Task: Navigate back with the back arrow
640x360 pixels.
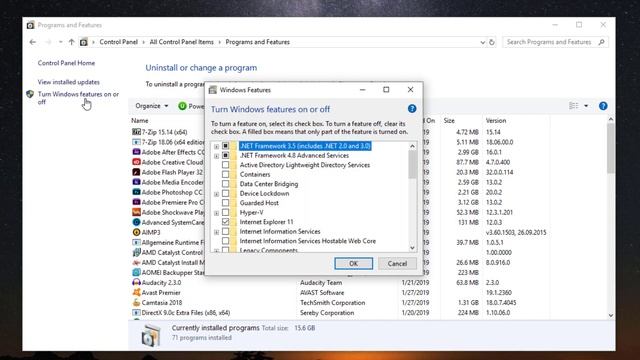Action: coord(33,42)
